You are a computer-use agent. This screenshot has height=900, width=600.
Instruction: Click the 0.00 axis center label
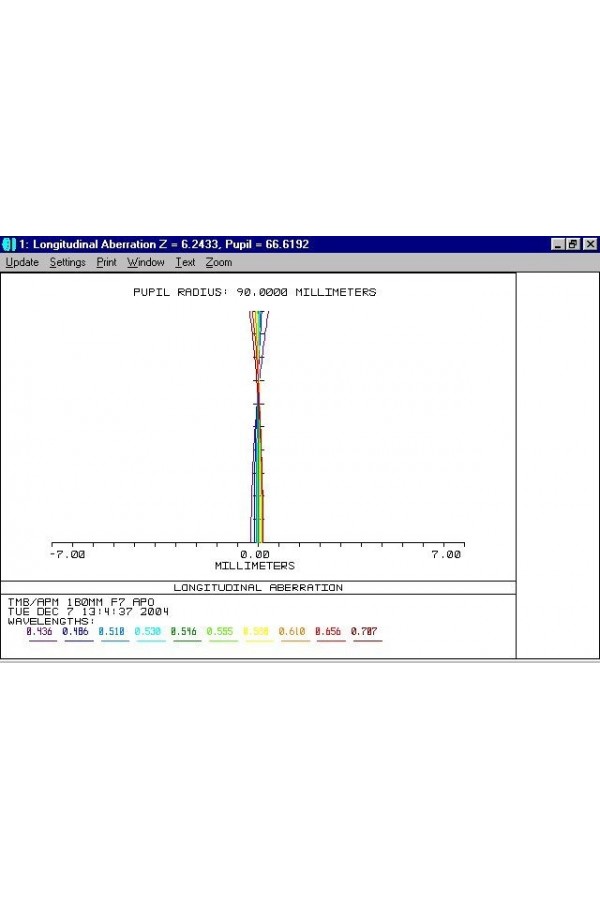tap(255, 554)
